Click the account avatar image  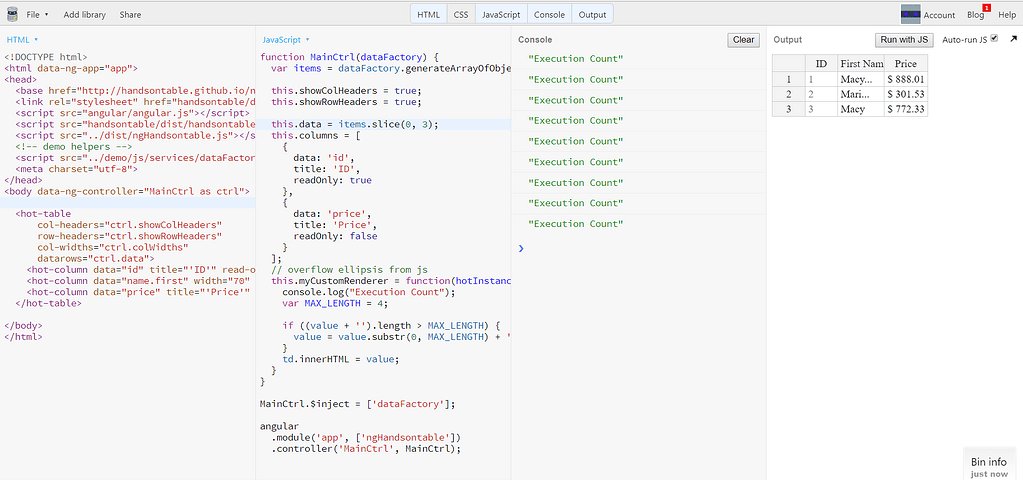[x=910, y=14]
